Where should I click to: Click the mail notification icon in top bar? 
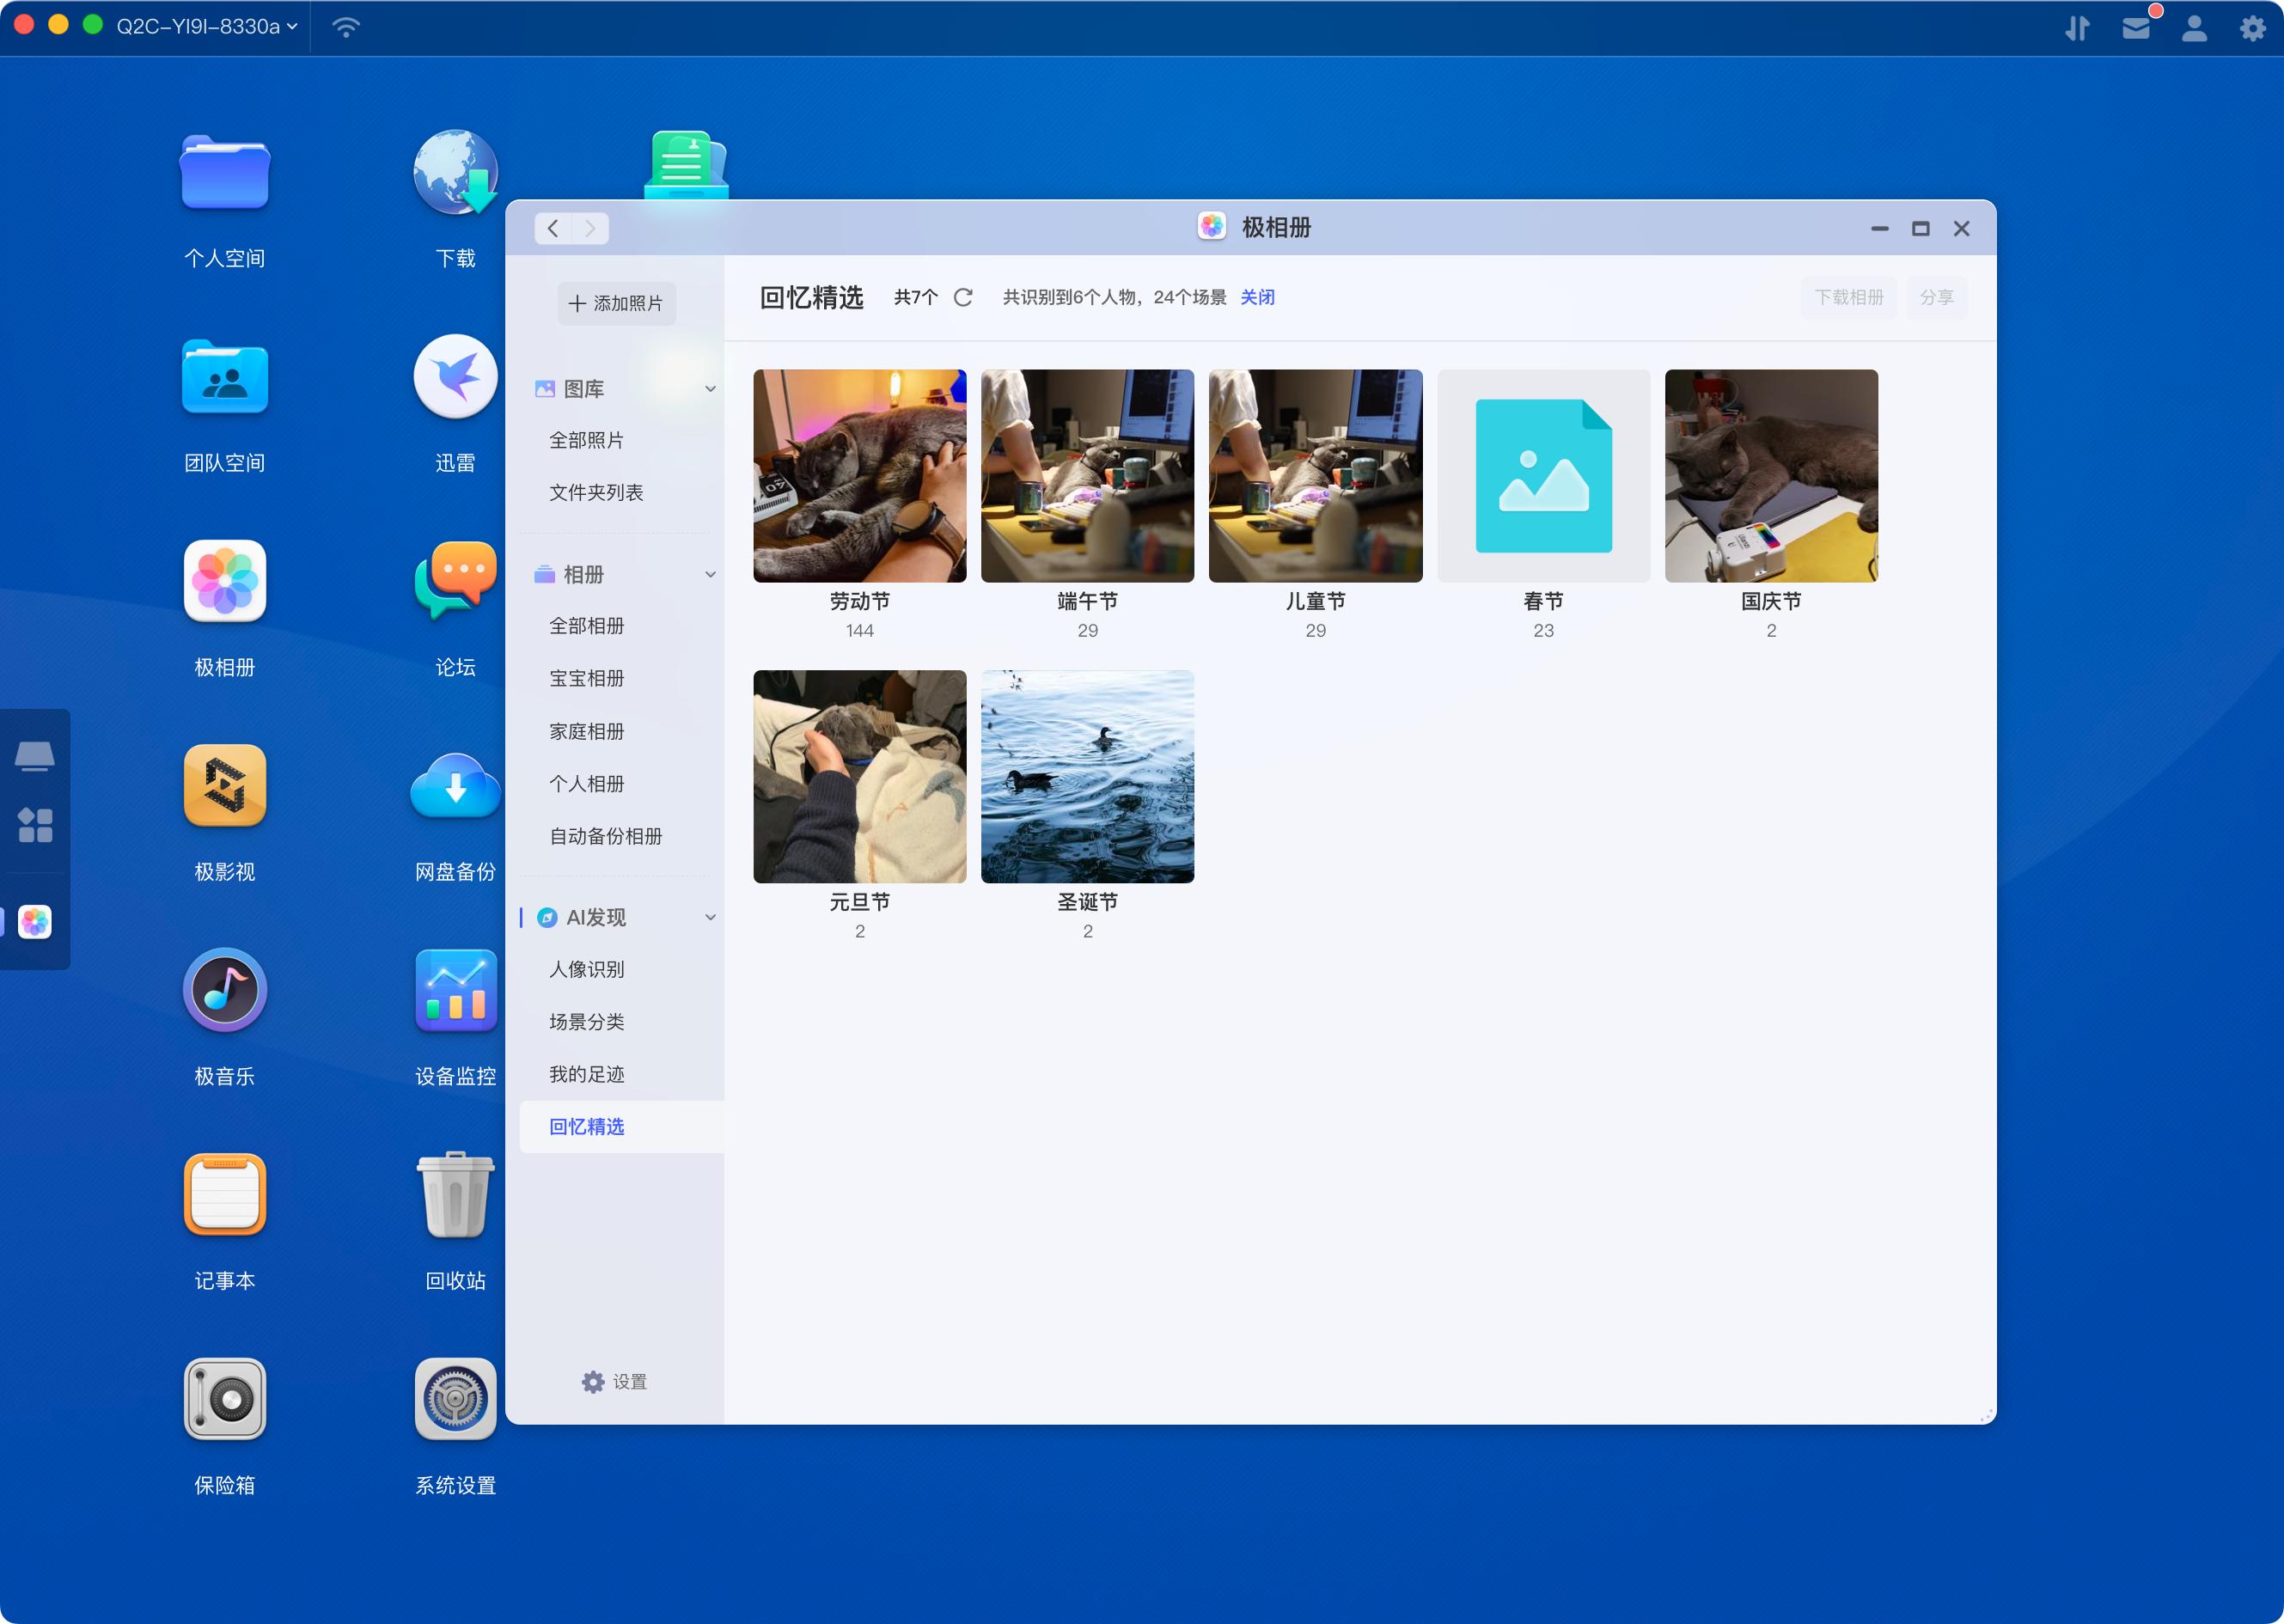(x=2135, y=28)
